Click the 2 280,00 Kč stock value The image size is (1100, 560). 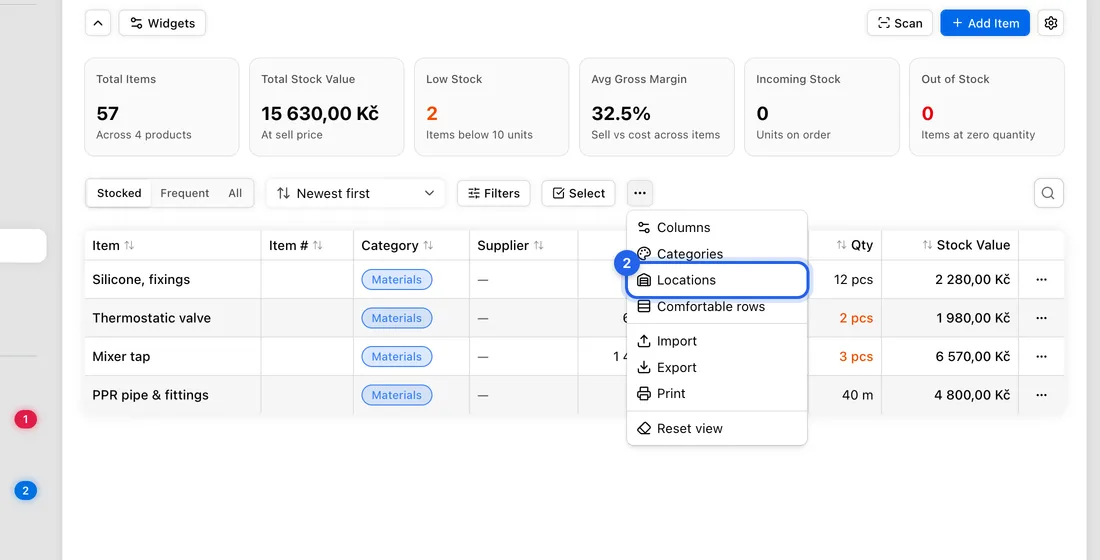(972, 279)
